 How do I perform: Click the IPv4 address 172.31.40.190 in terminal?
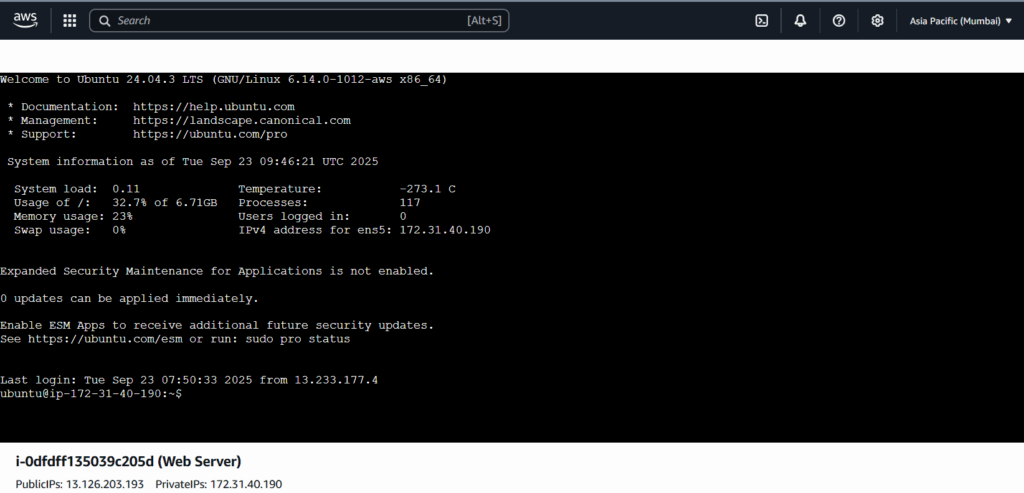click(445, 231)
